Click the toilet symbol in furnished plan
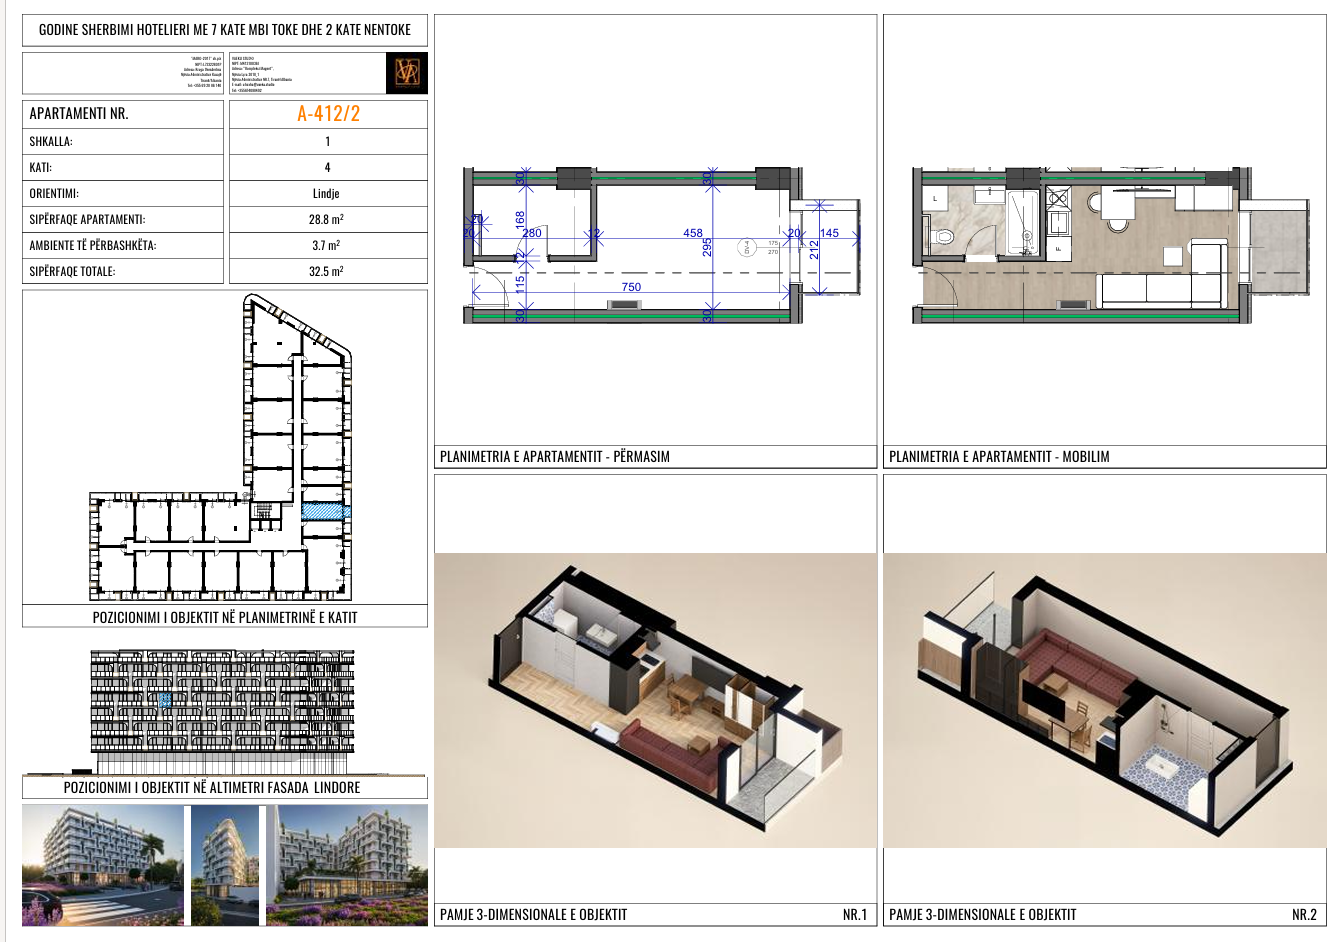The width and height of the screenshot is (1339, 942). (x=941, y=238)
